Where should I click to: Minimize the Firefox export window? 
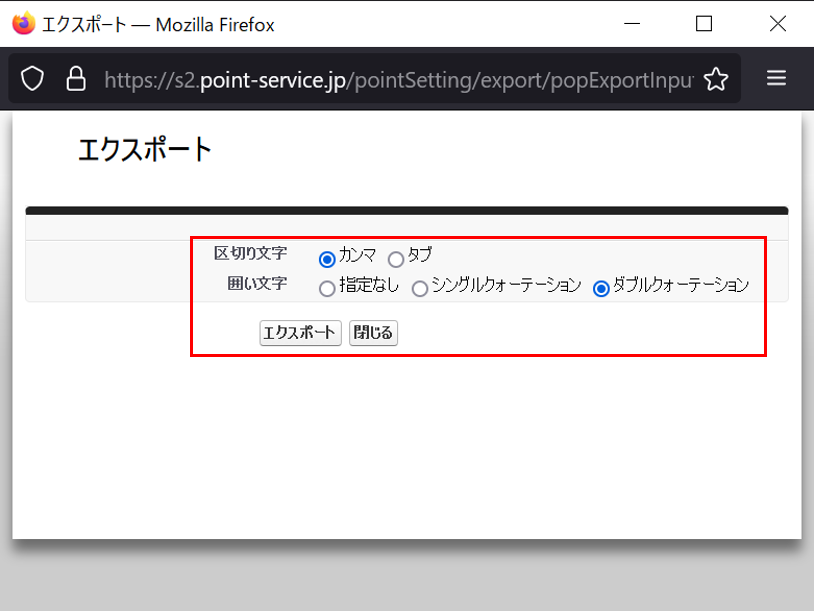click(631, 24)
